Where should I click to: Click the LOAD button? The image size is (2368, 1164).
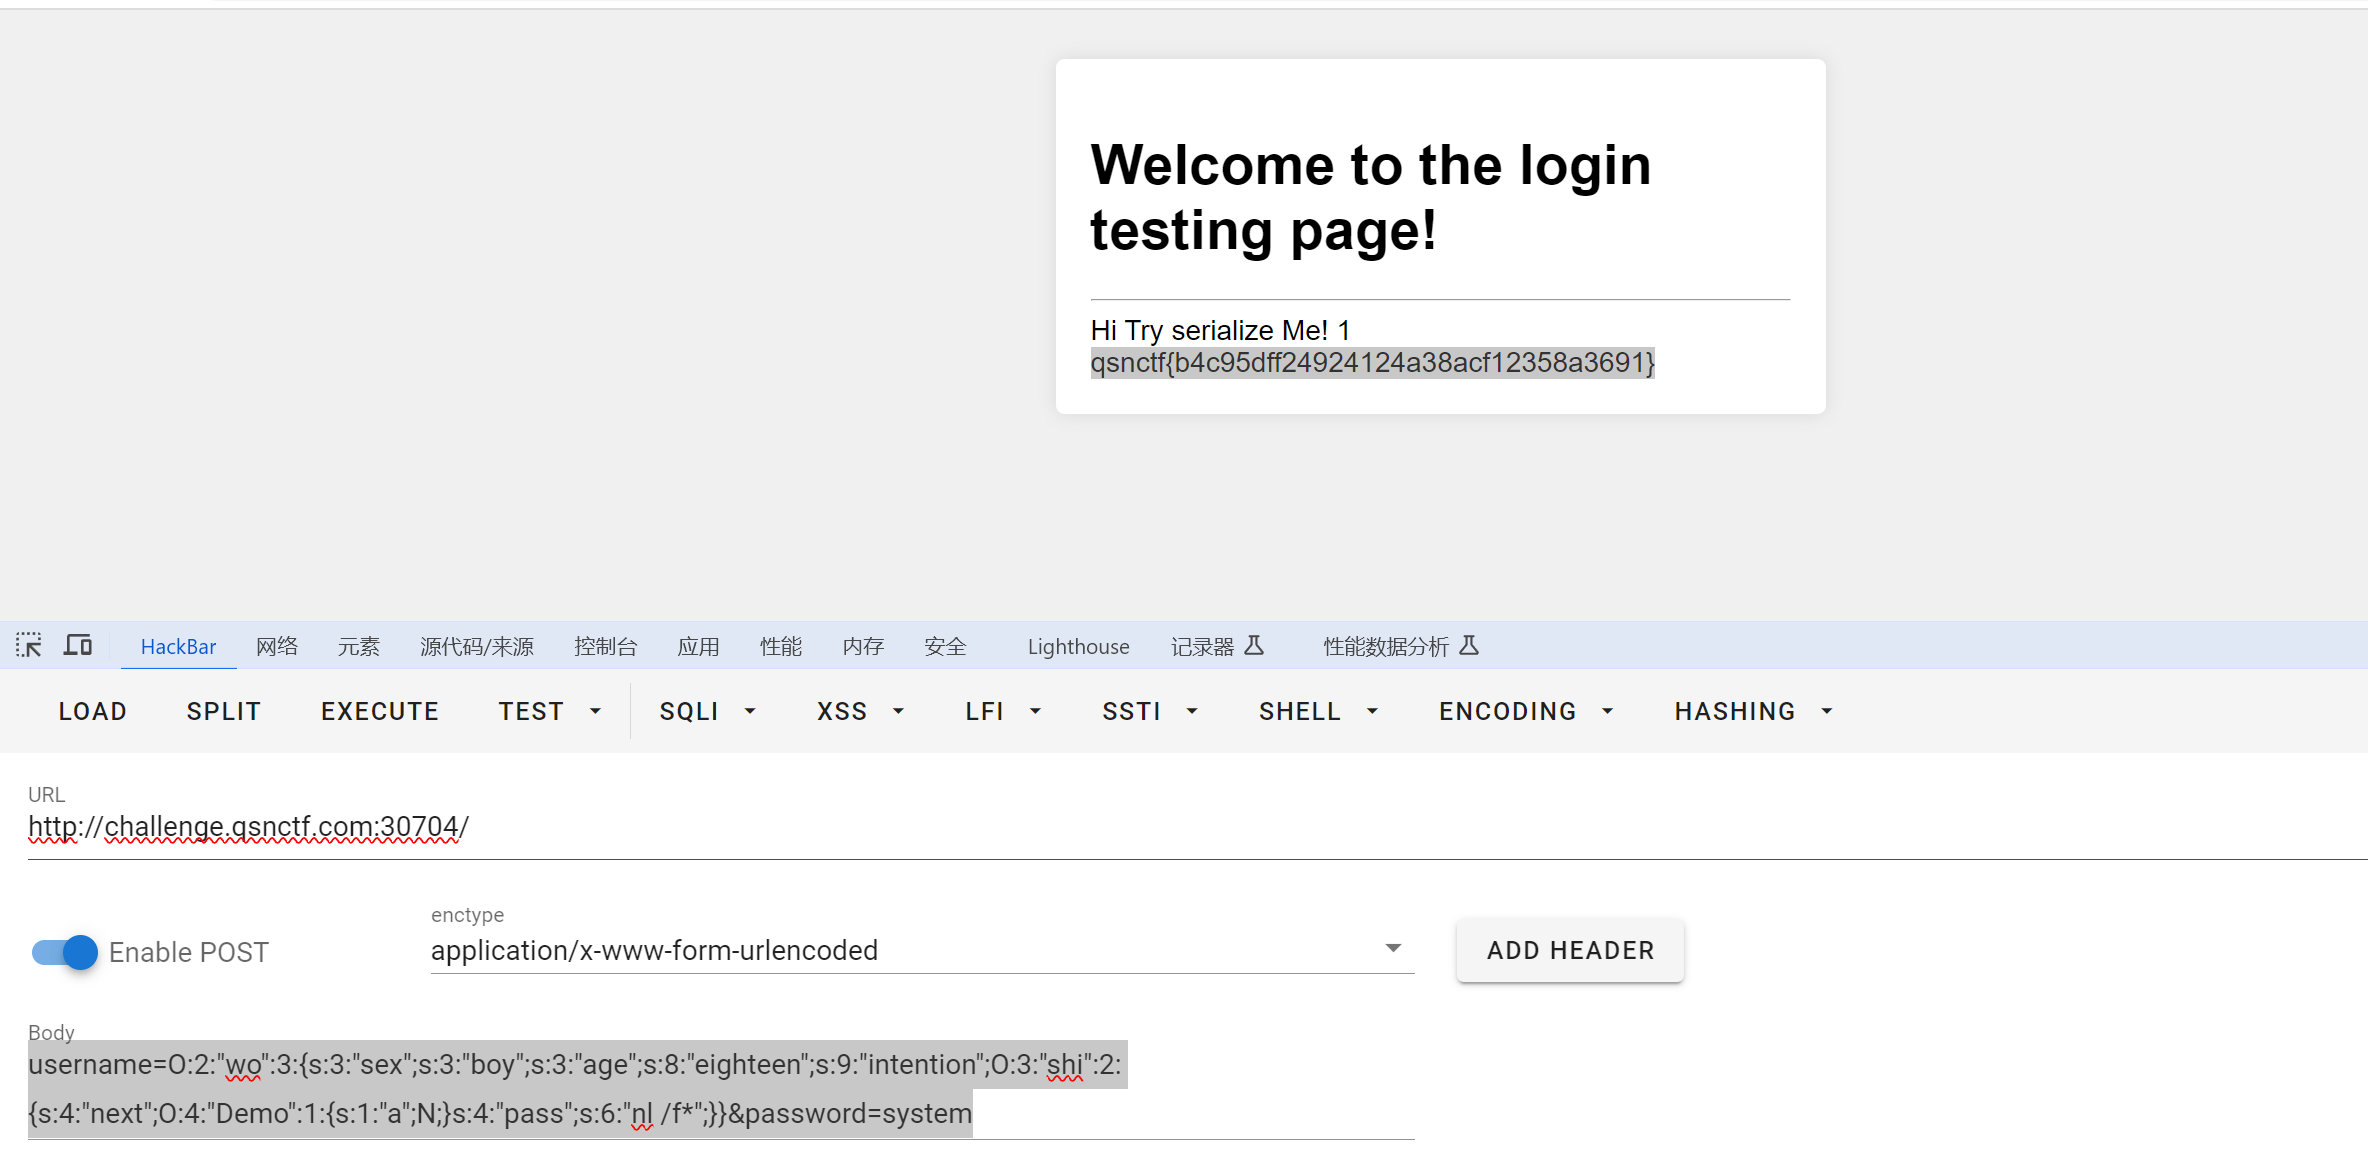click(x=93, y=711)
